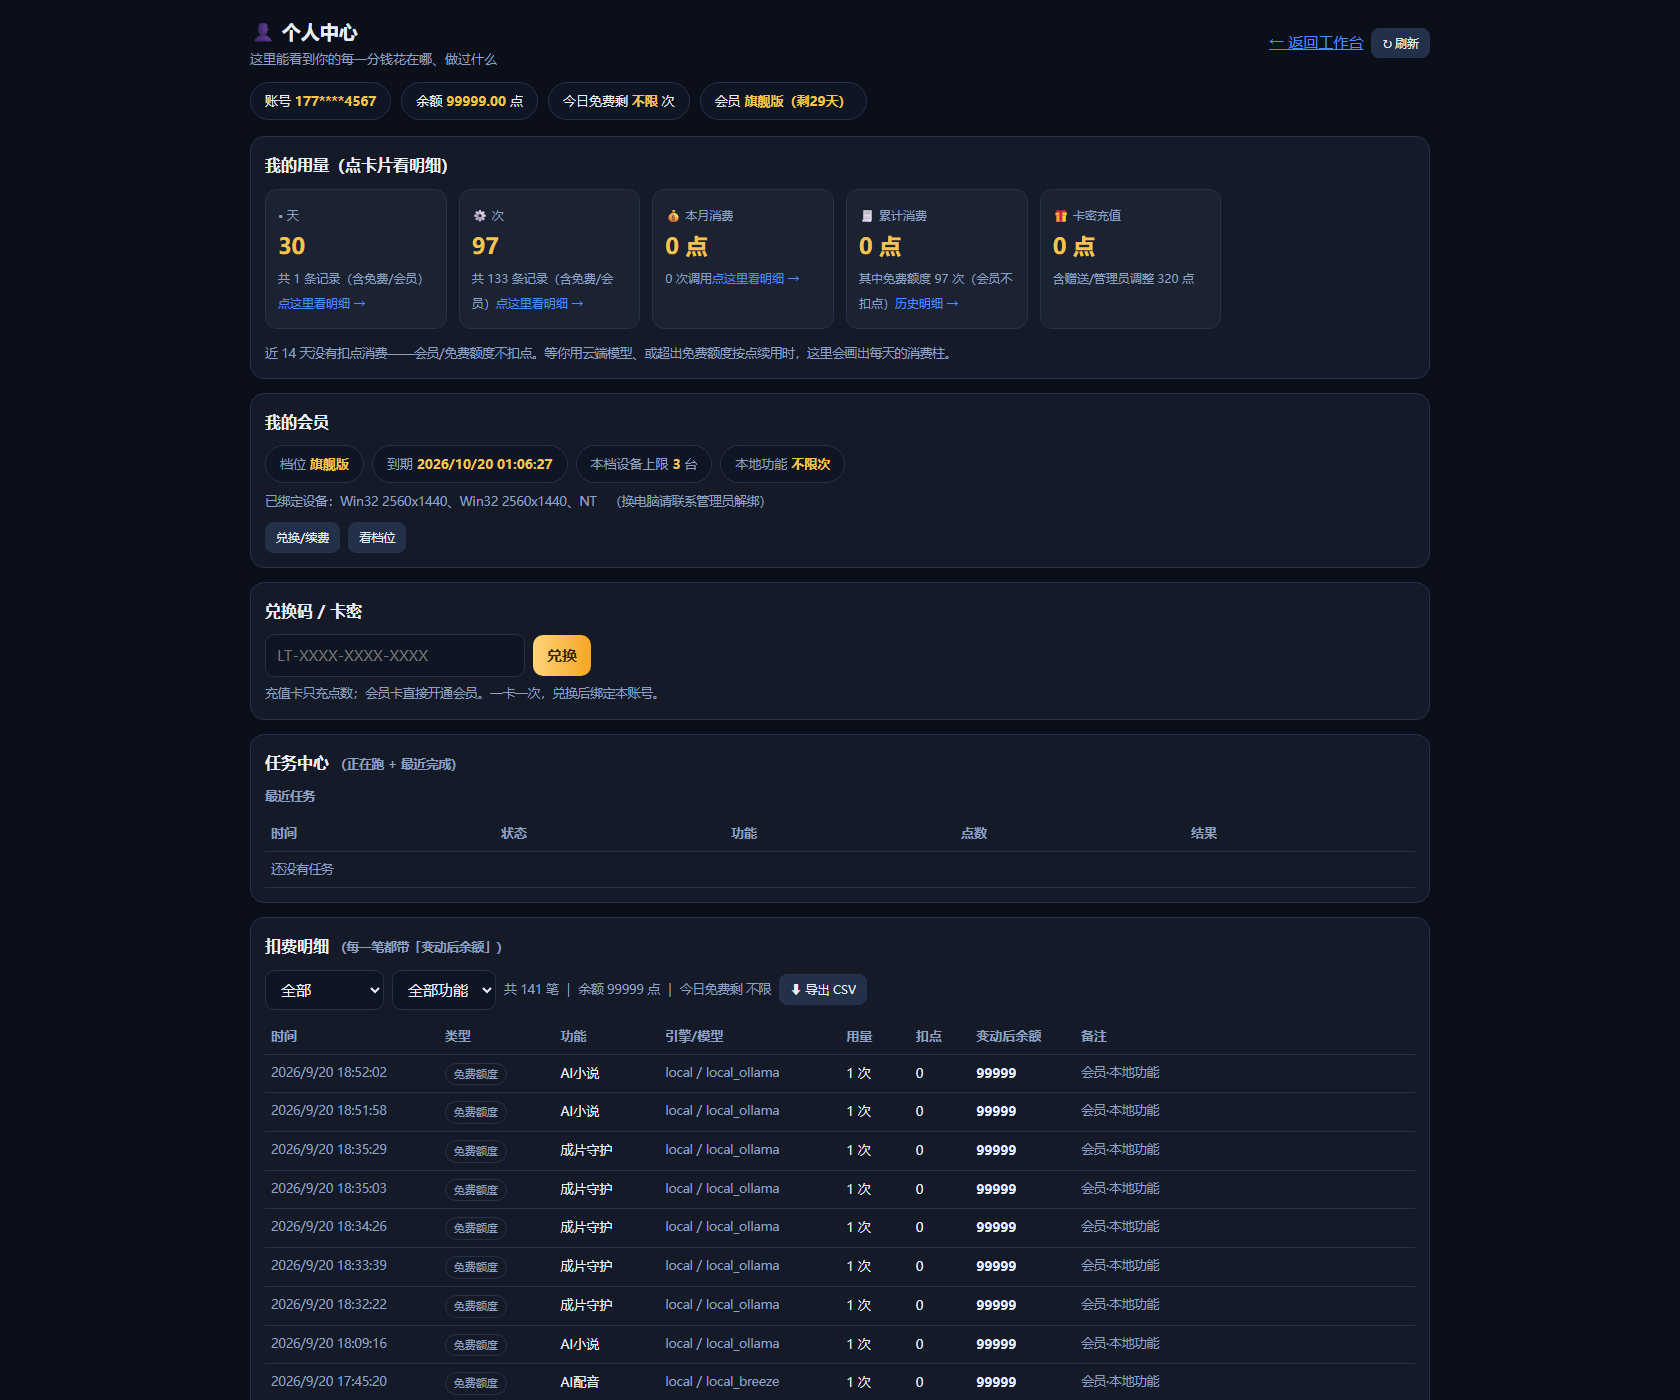Click 会员·本地功能 in the 18:32:22 row
Screen dimensions: 1680x1400
[x=1120, y=1304]
